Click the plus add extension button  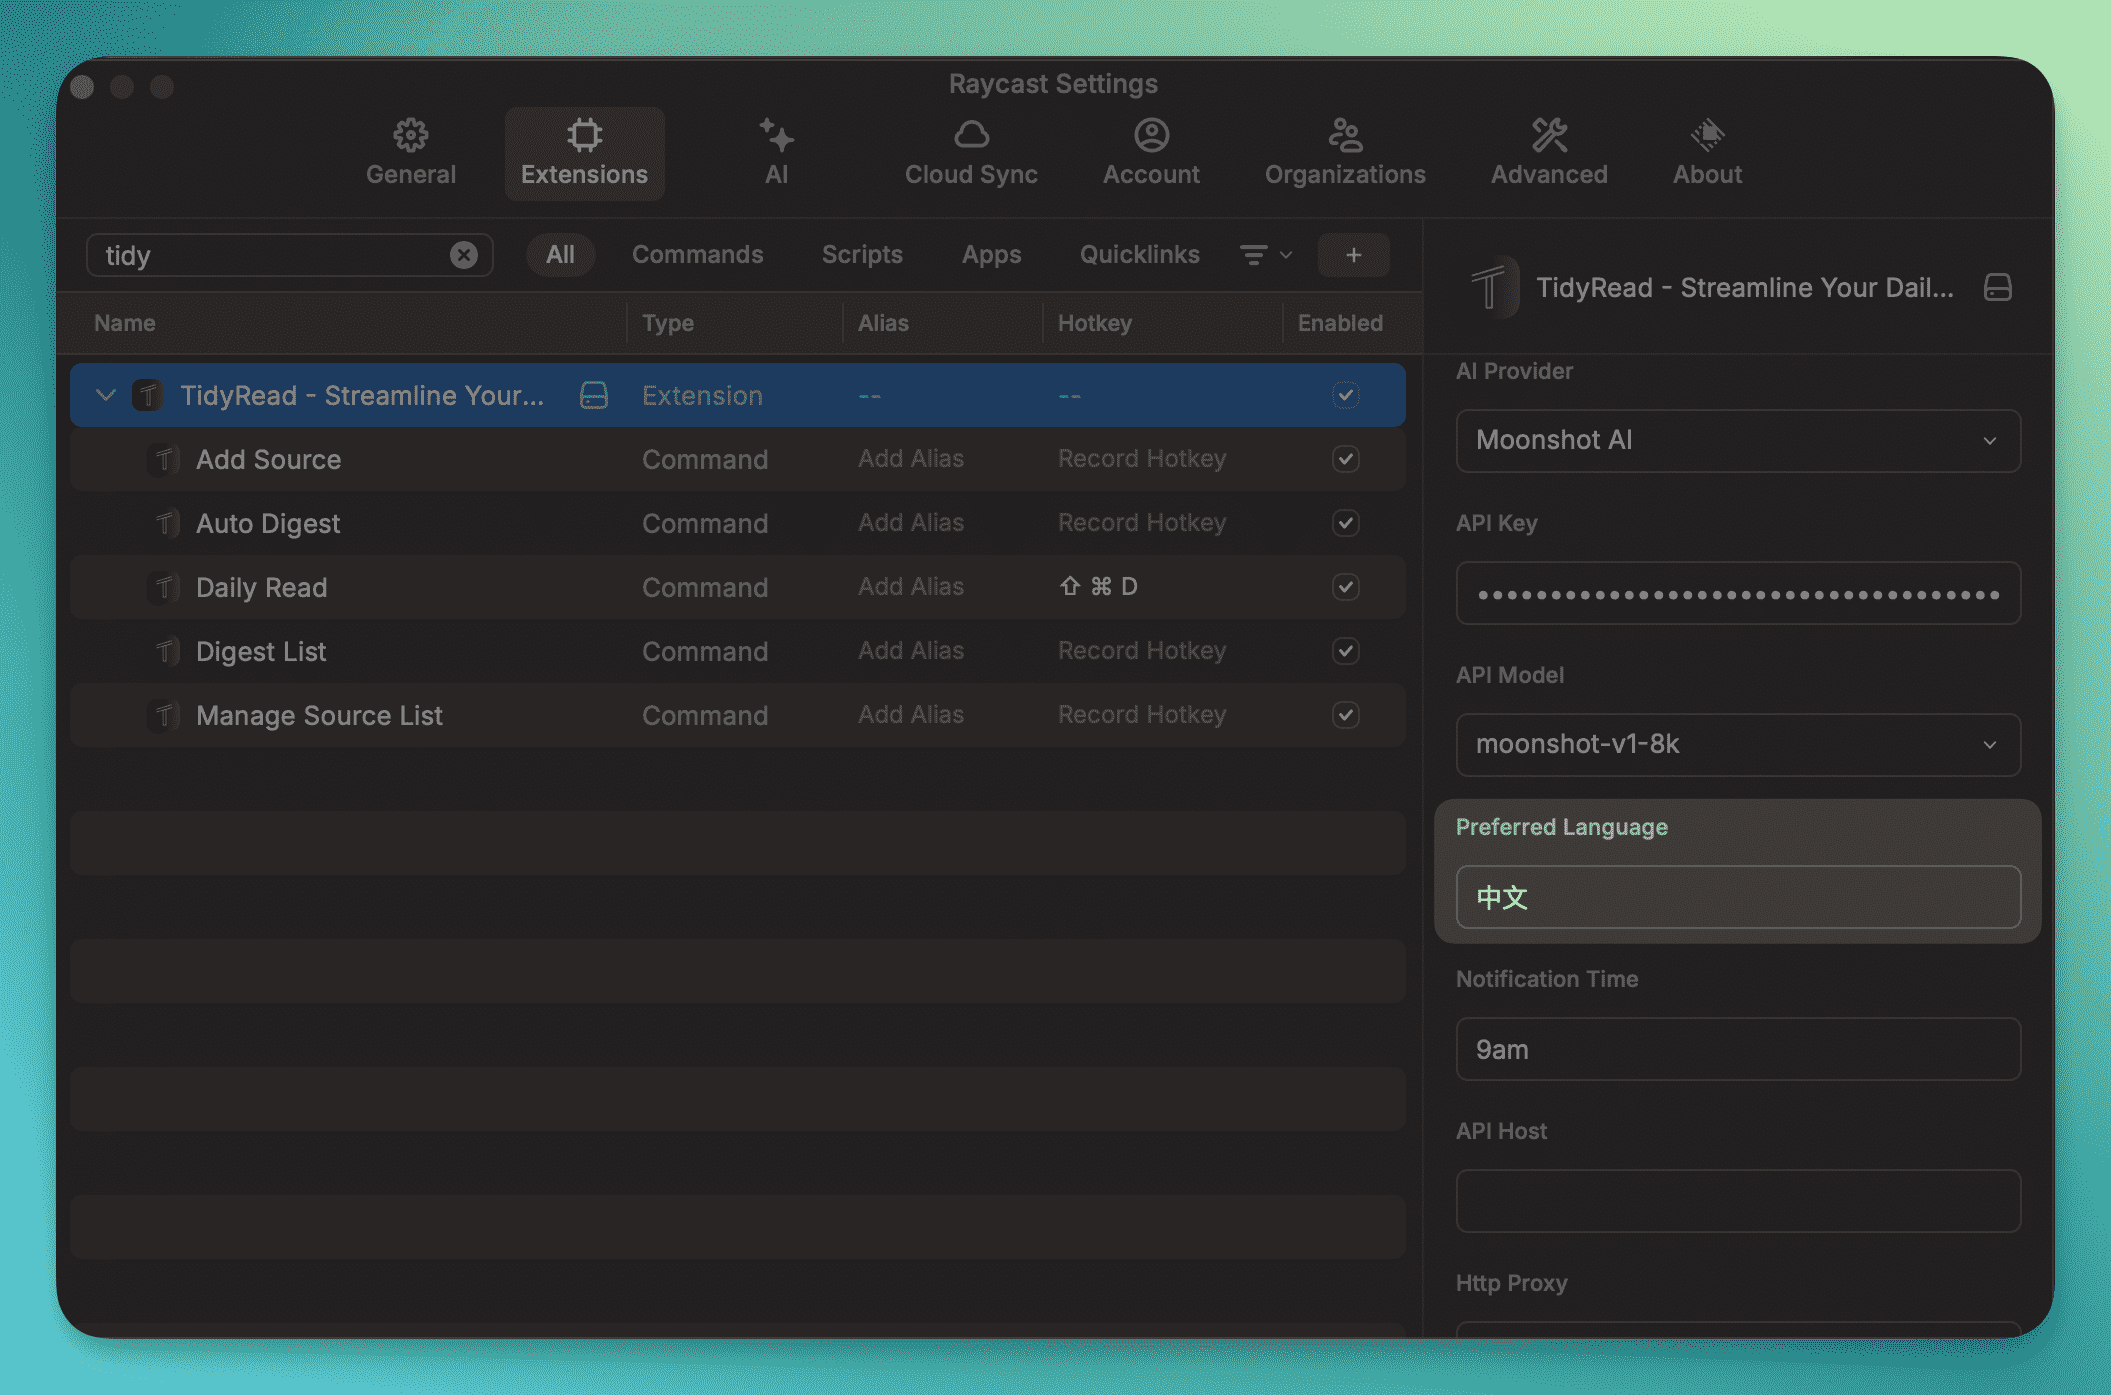pos(1353,255)
